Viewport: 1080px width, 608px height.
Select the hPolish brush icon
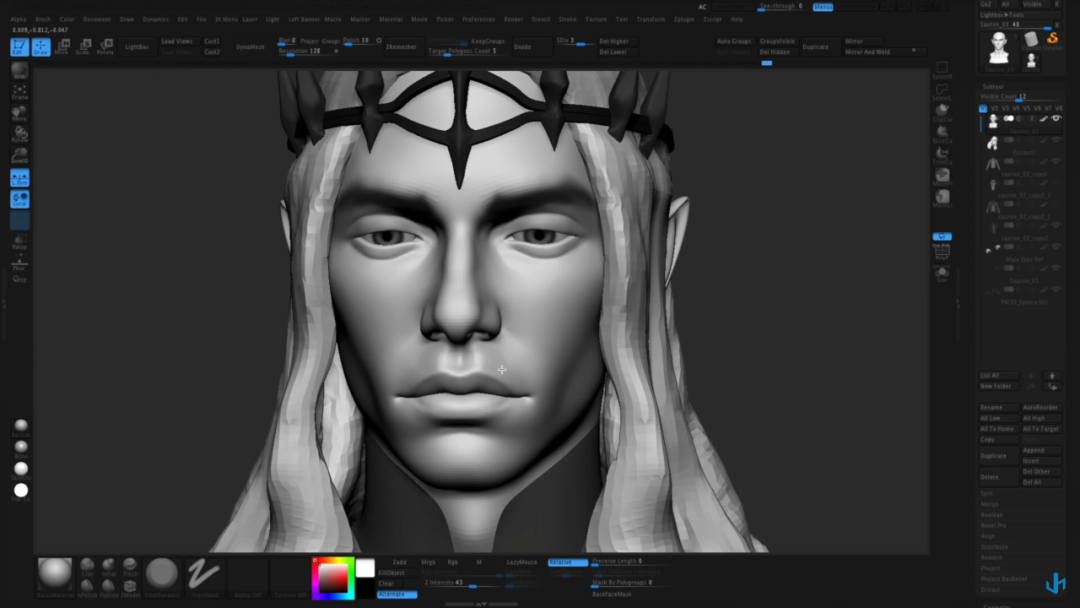pos(87,588)
